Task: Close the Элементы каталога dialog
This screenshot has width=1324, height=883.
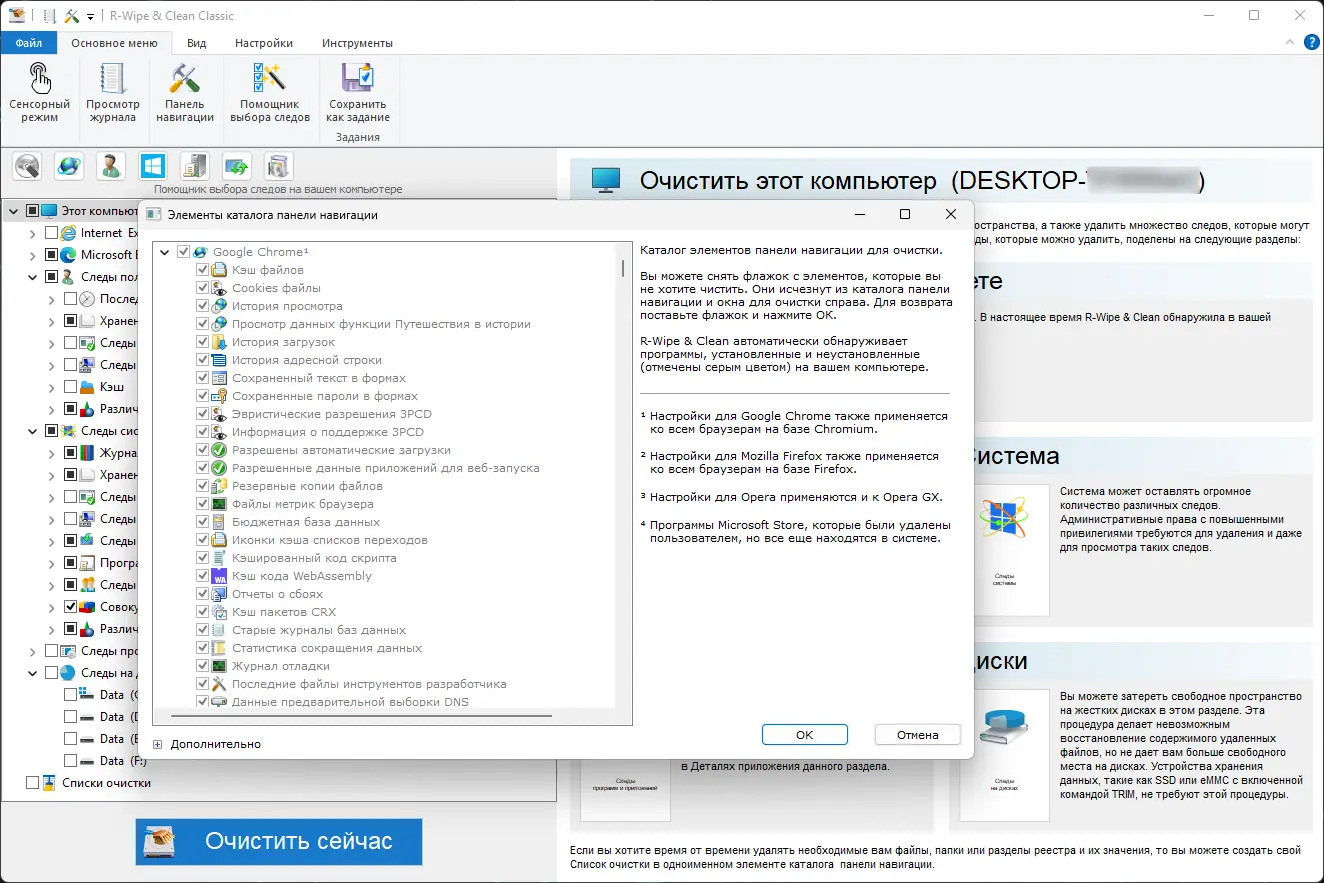Action: [950, 214]
